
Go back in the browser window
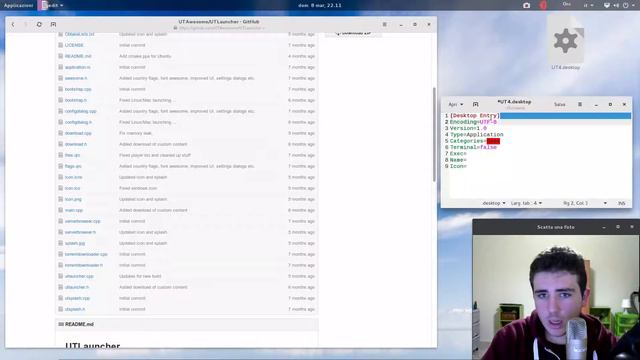tap(13, 24)
